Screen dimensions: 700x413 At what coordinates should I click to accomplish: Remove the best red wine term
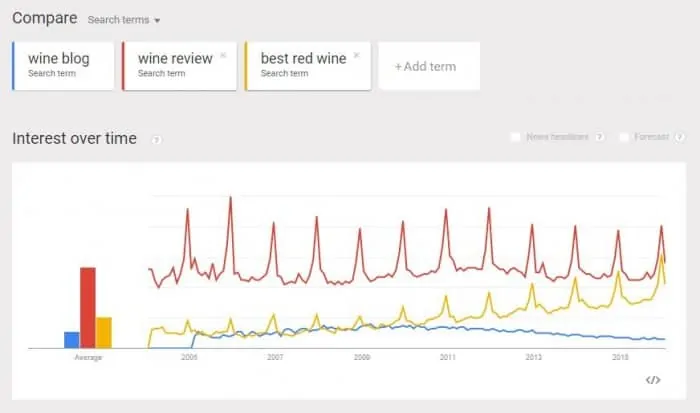[356, 55]
